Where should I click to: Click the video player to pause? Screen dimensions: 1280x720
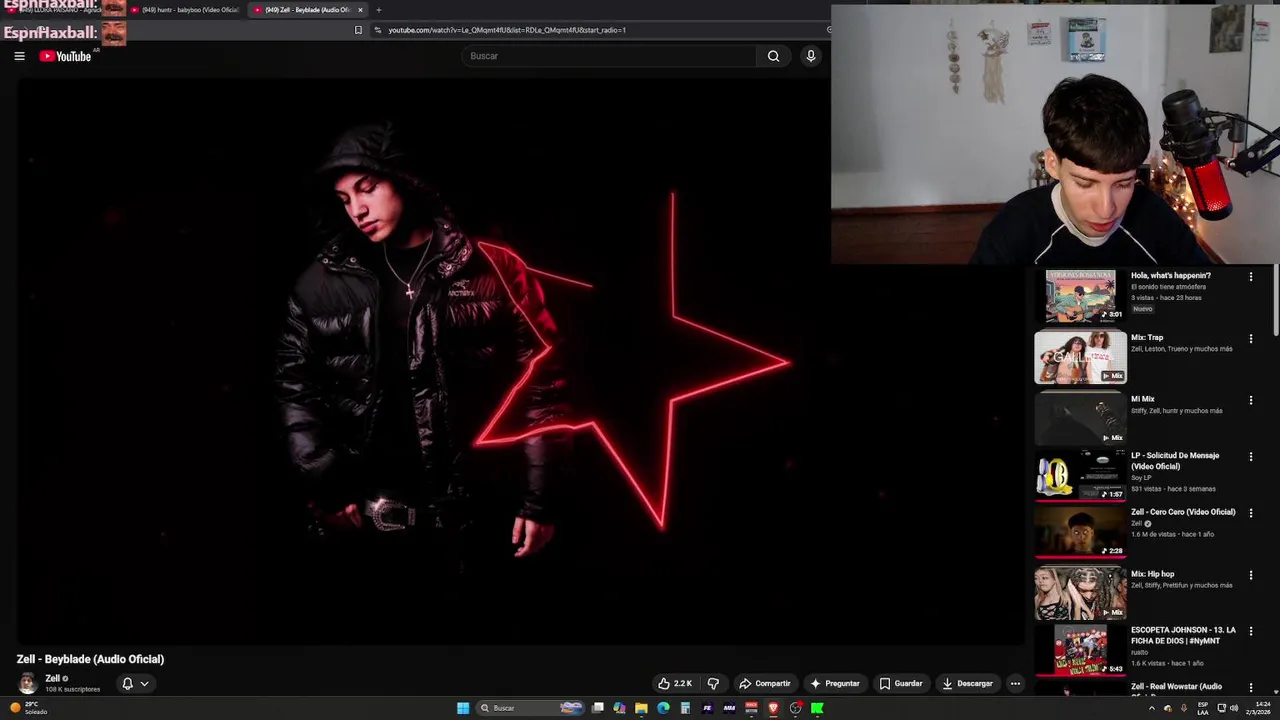(x=520, y=360)
